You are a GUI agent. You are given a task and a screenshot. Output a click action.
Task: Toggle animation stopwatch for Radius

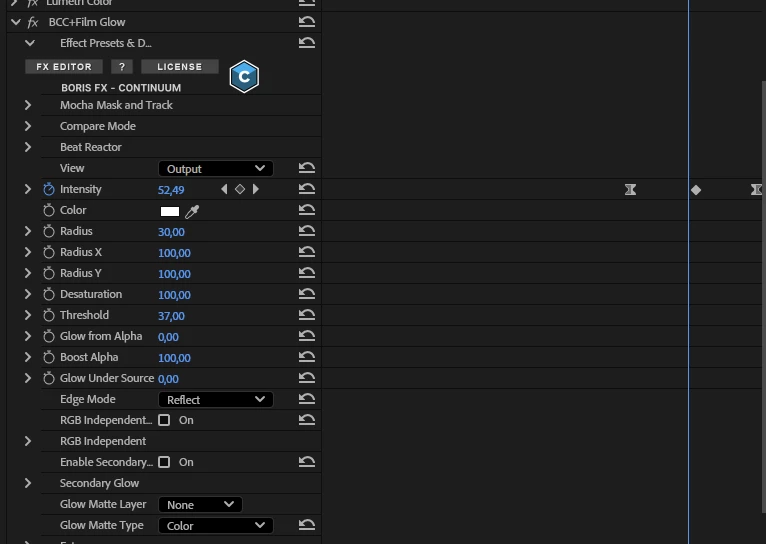49,231
